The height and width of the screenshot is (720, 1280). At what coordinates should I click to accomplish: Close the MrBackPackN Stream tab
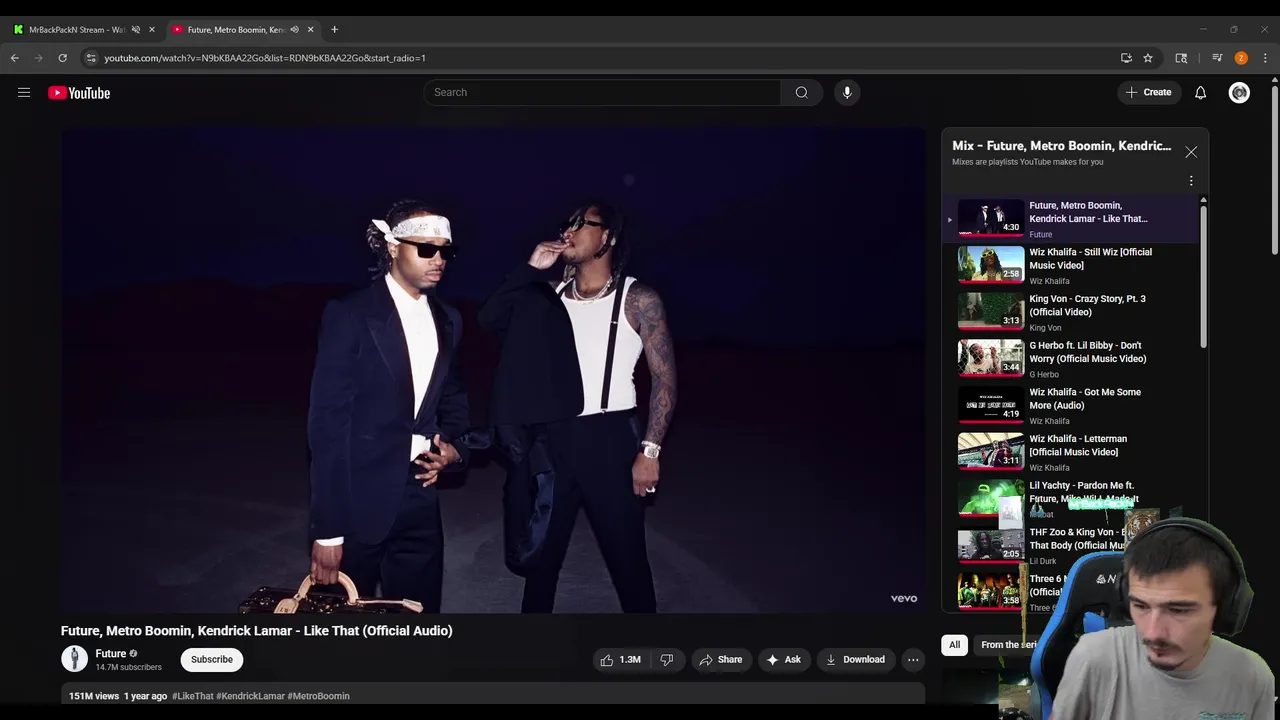click(152, 29)
